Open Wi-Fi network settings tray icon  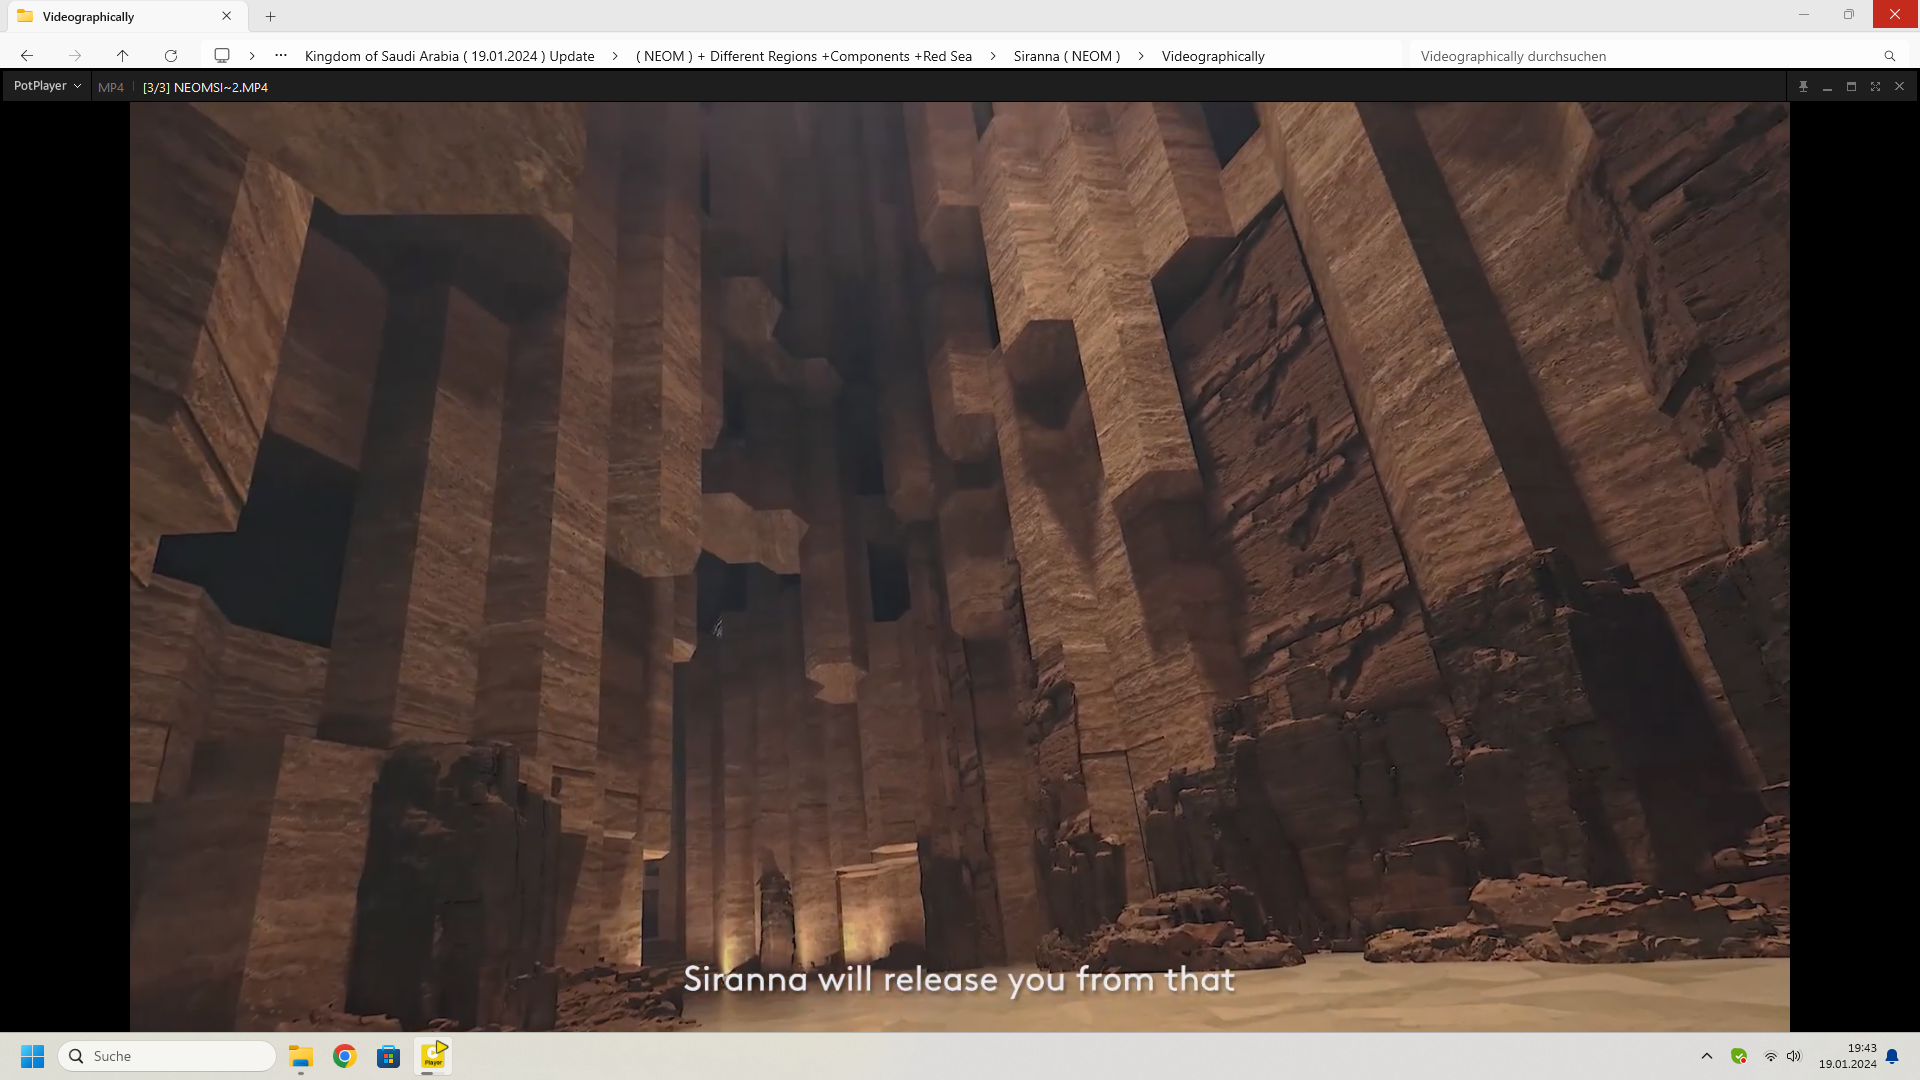(1770, 1056)
